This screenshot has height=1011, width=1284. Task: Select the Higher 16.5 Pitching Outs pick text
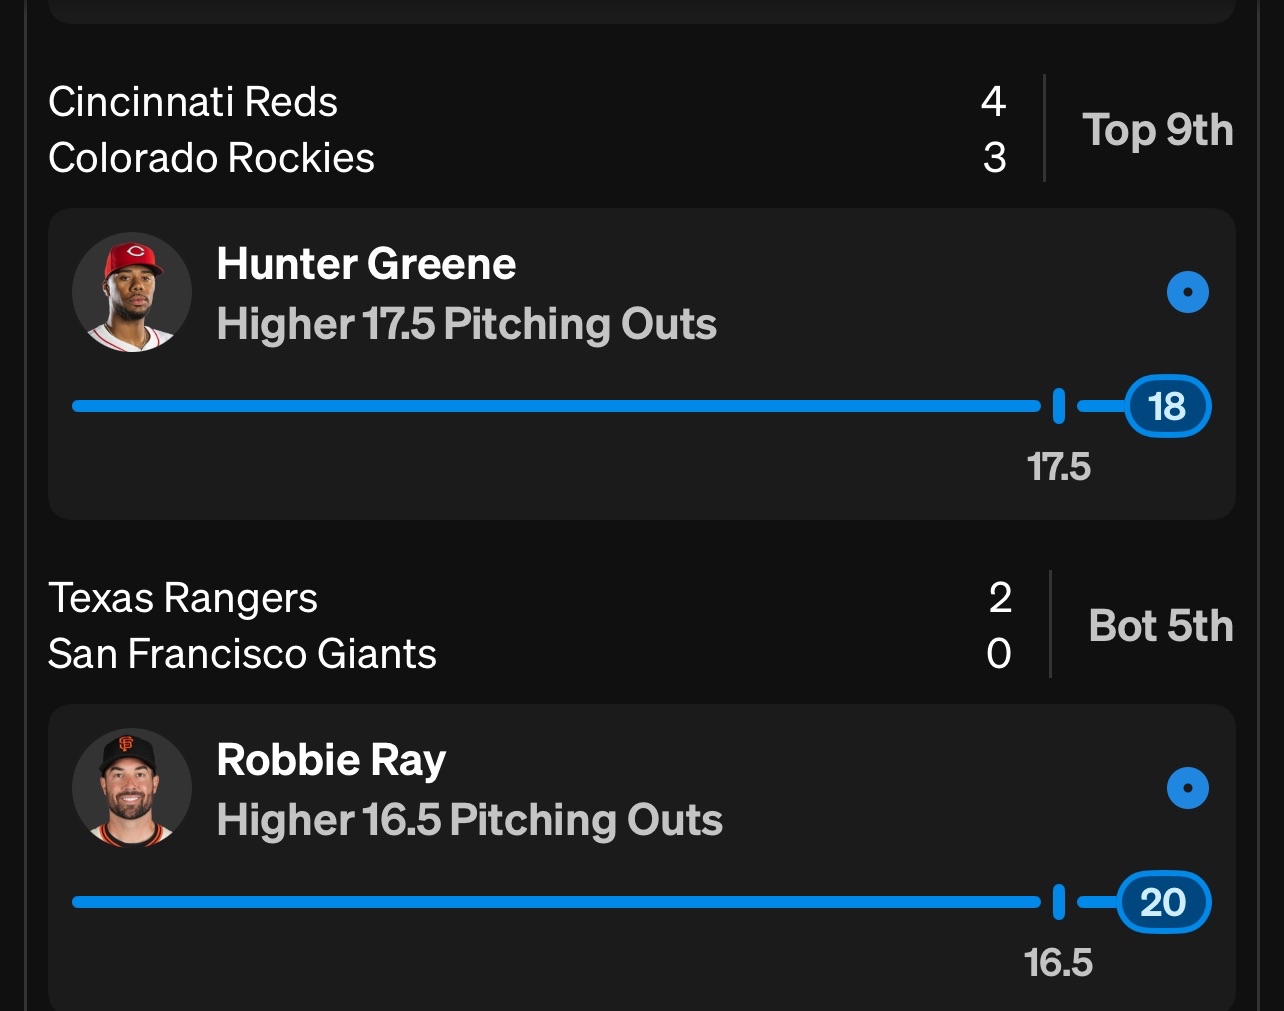[x=470, y=820]
